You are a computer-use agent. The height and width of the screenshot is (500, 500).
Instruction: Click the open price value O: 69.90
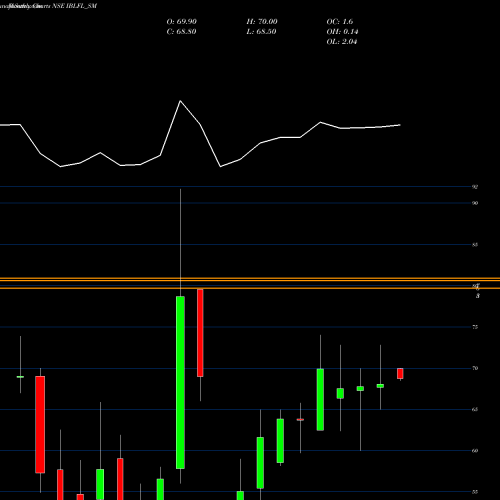(x=181, y=22)
